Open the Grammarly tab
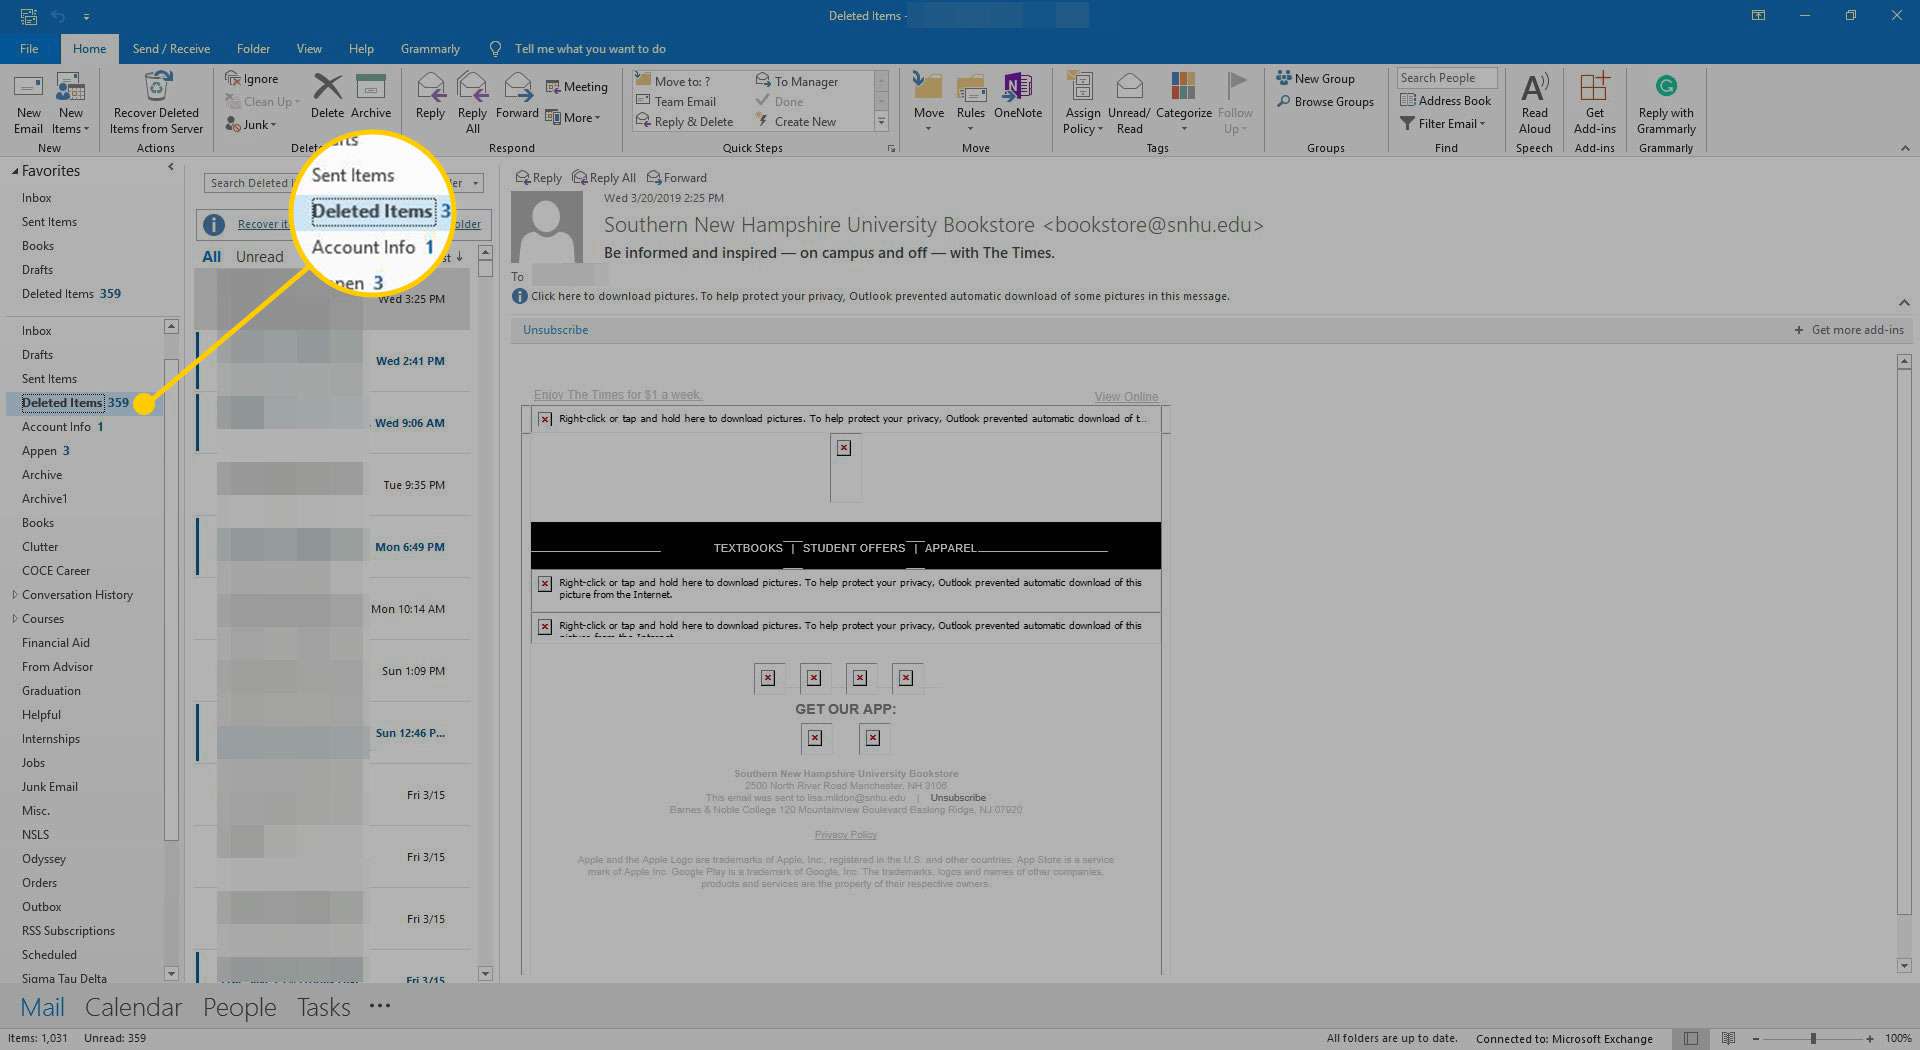1920x1050 pixels. (x=430, y=48)
